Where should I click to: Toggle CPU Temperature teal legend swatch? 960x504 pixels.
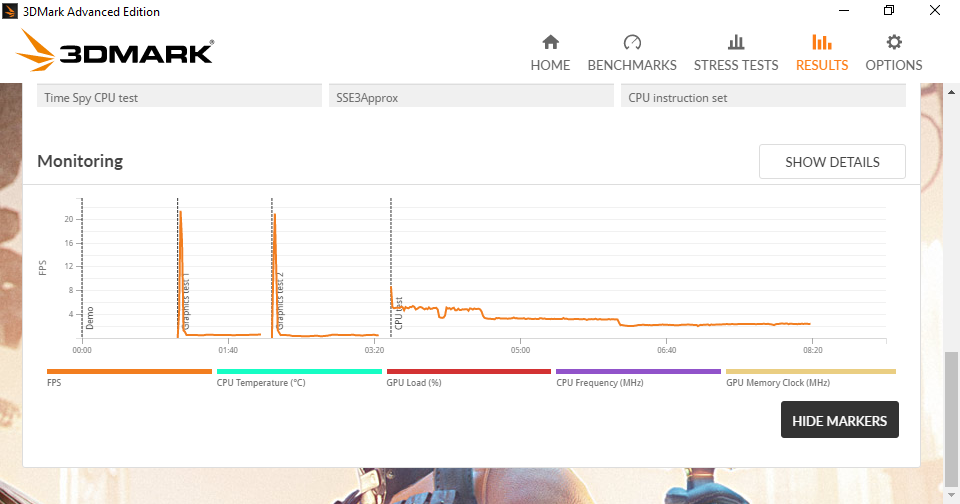[x=299, y=371]
